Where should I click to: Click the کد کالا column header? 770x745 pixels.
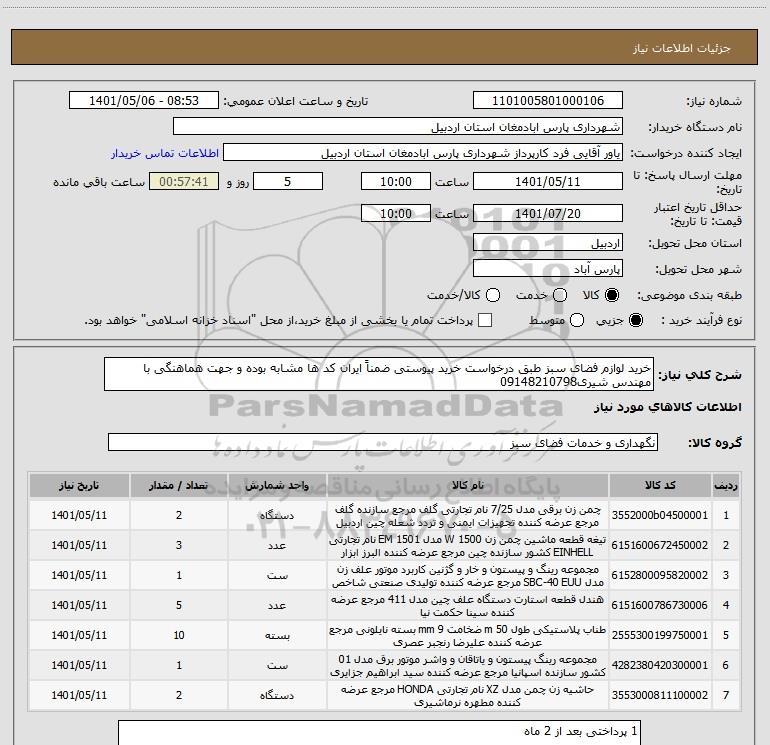click(x=660, y=485)
